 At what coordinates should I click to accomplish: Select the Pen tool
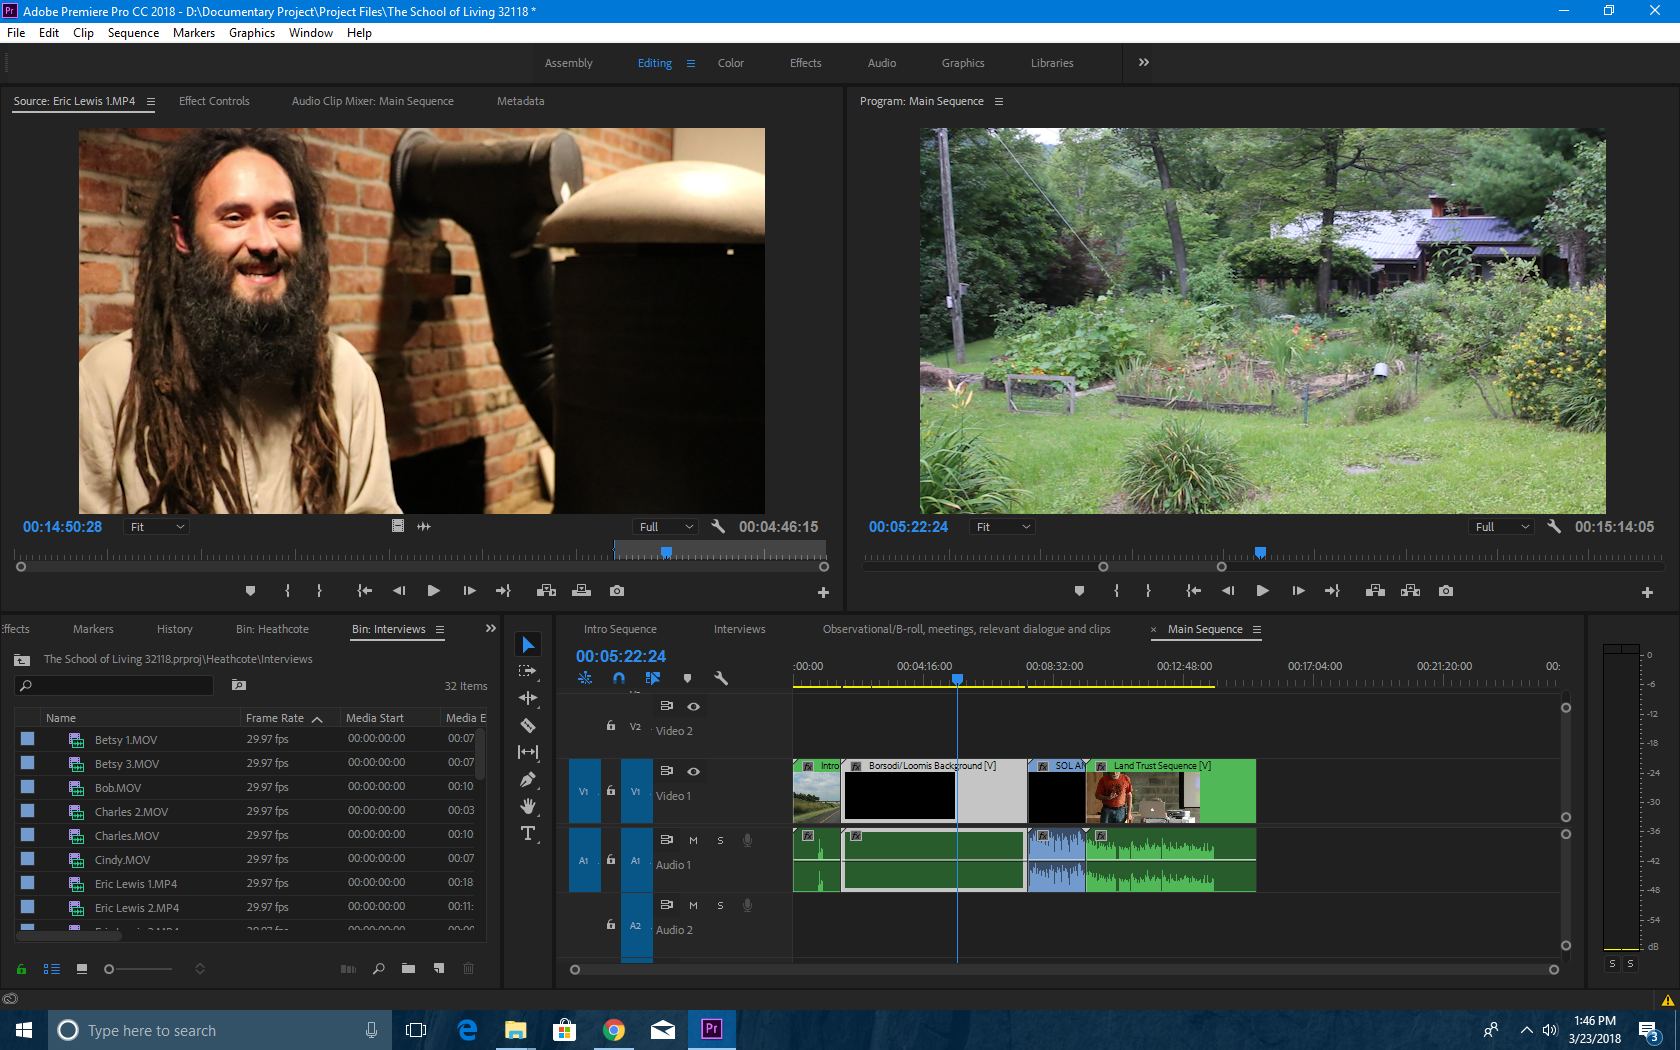pyautogui.click(x=528, y=779)
